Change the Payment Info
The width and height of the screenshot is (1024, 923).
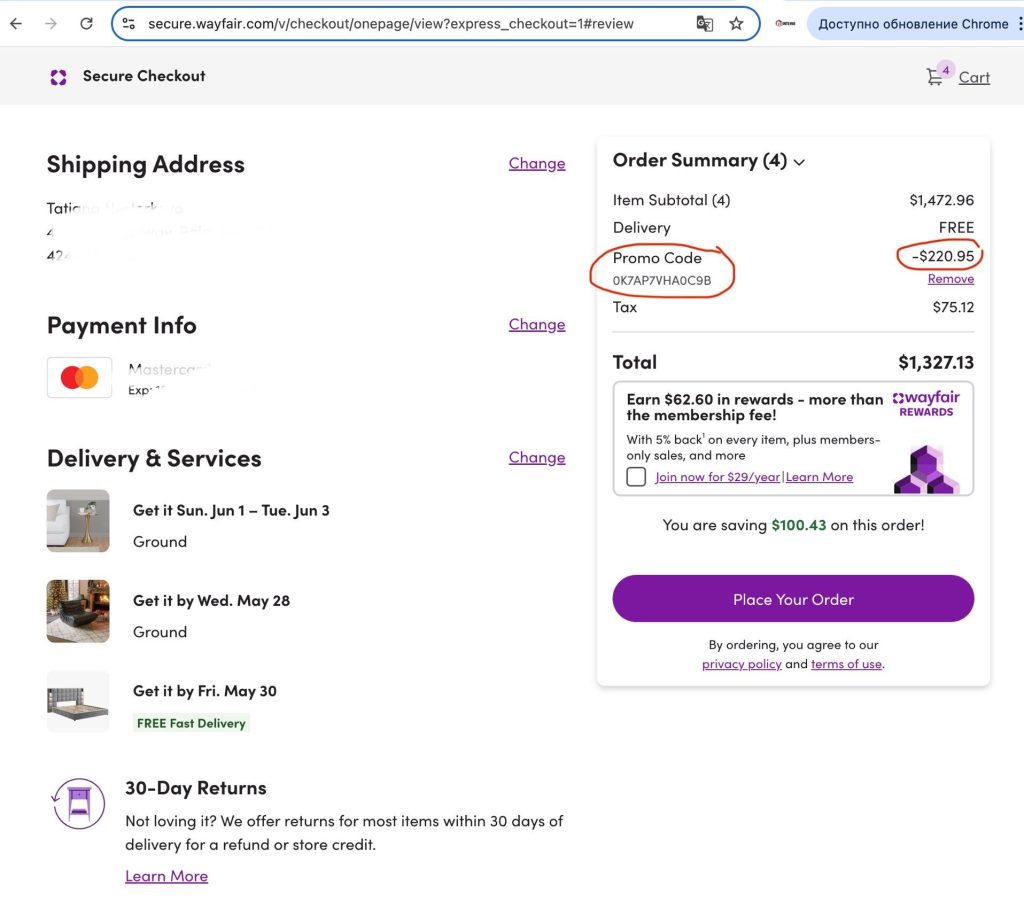coord(536,324)
